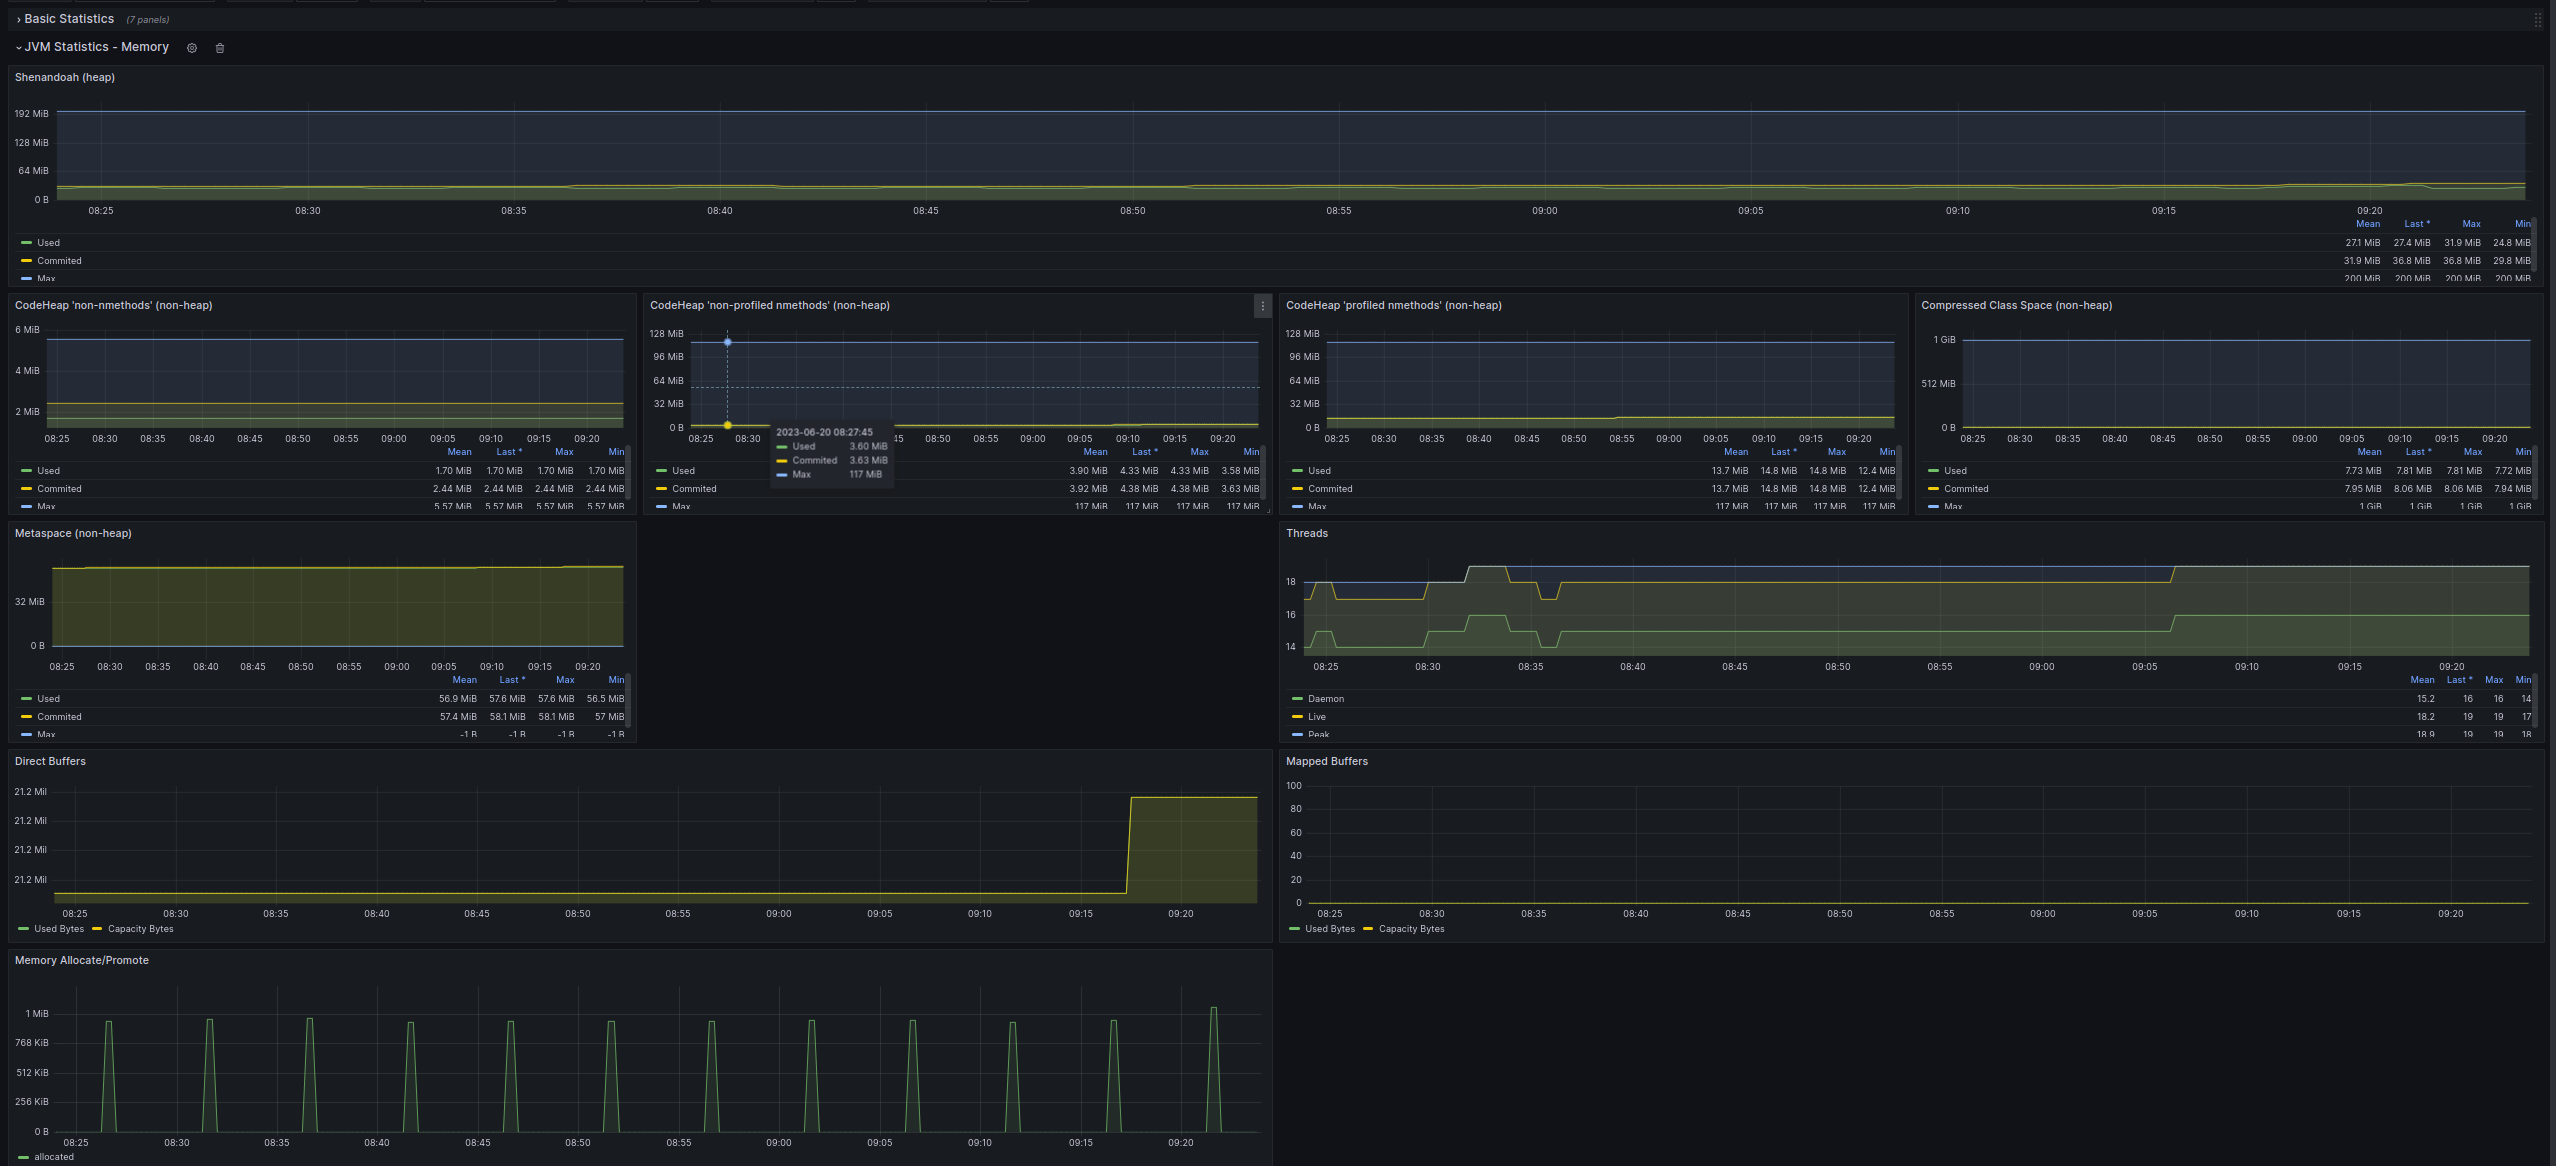This screenshot has width=2556, height=1166.
Task: Open JVM Statistics row settings gear
Action: pyautogui.click(x=192, y=48)
